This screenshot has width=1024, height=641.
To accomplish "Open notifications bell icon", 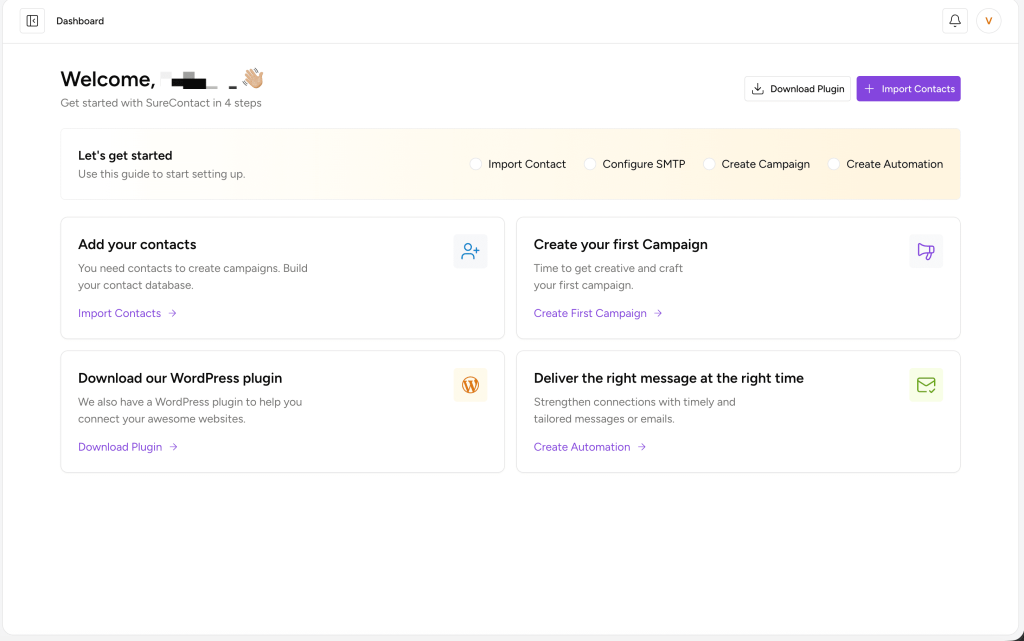I will pos(954,21).
